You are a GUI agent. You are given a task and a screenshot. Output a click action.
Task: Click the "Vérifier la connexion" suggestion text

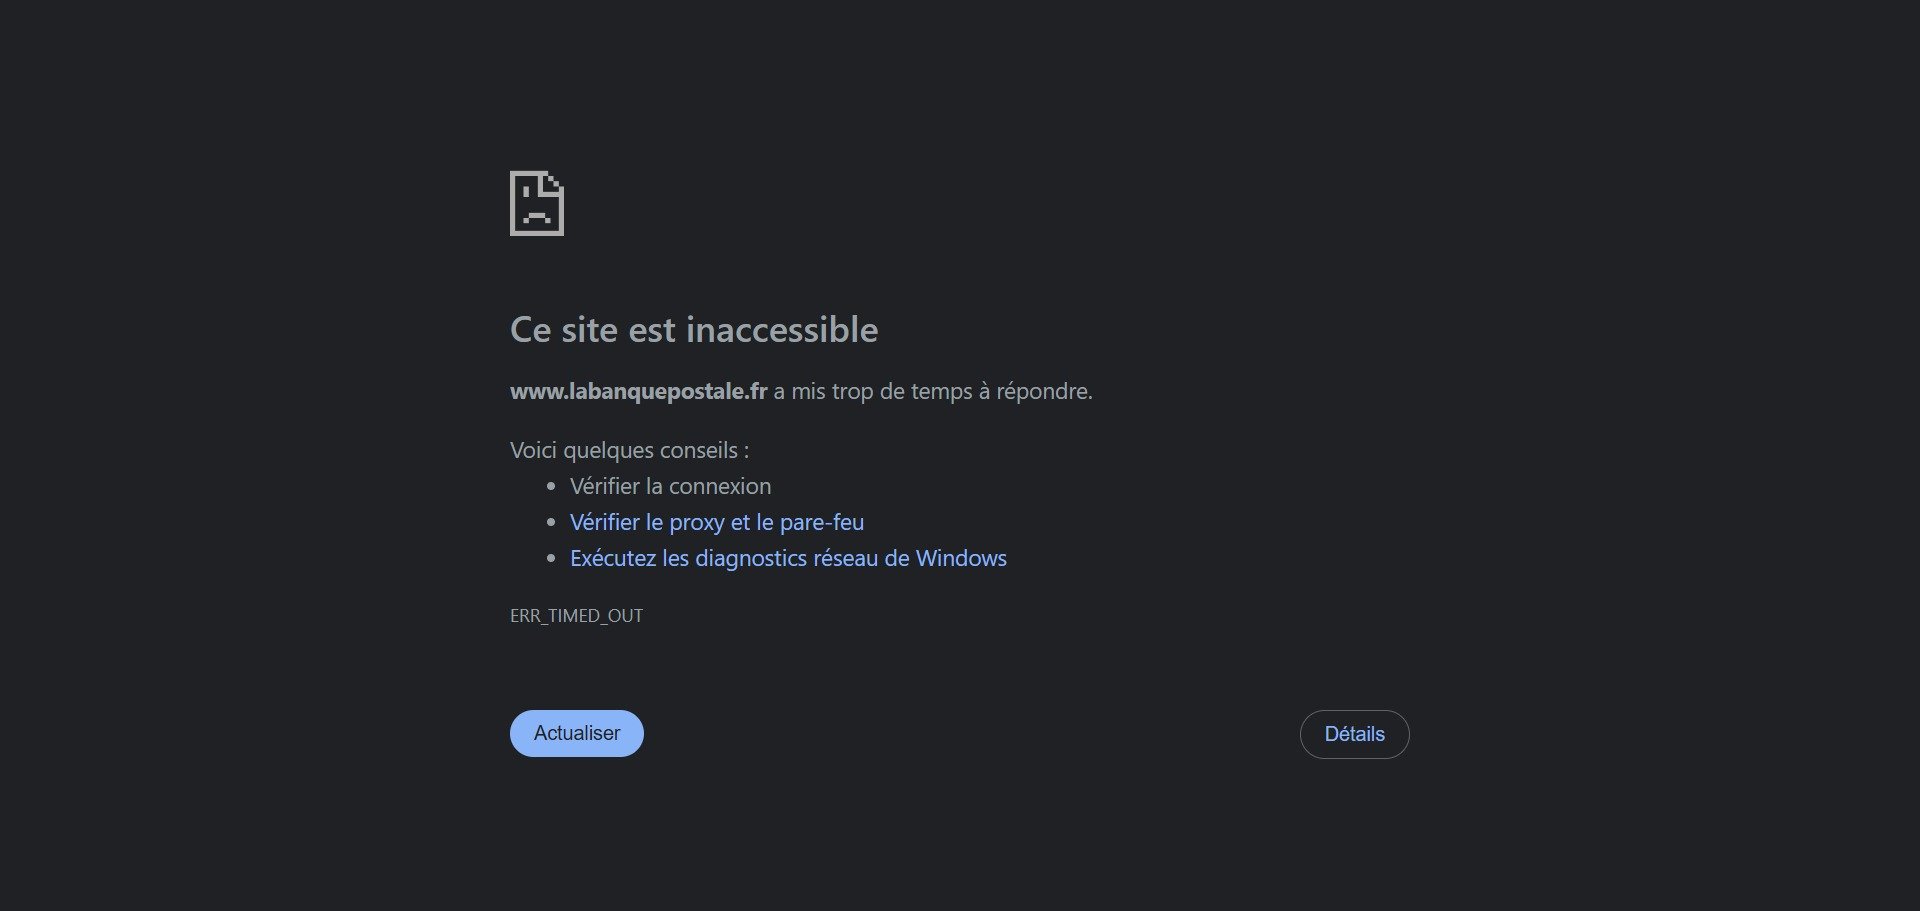[x=670, y=486]
